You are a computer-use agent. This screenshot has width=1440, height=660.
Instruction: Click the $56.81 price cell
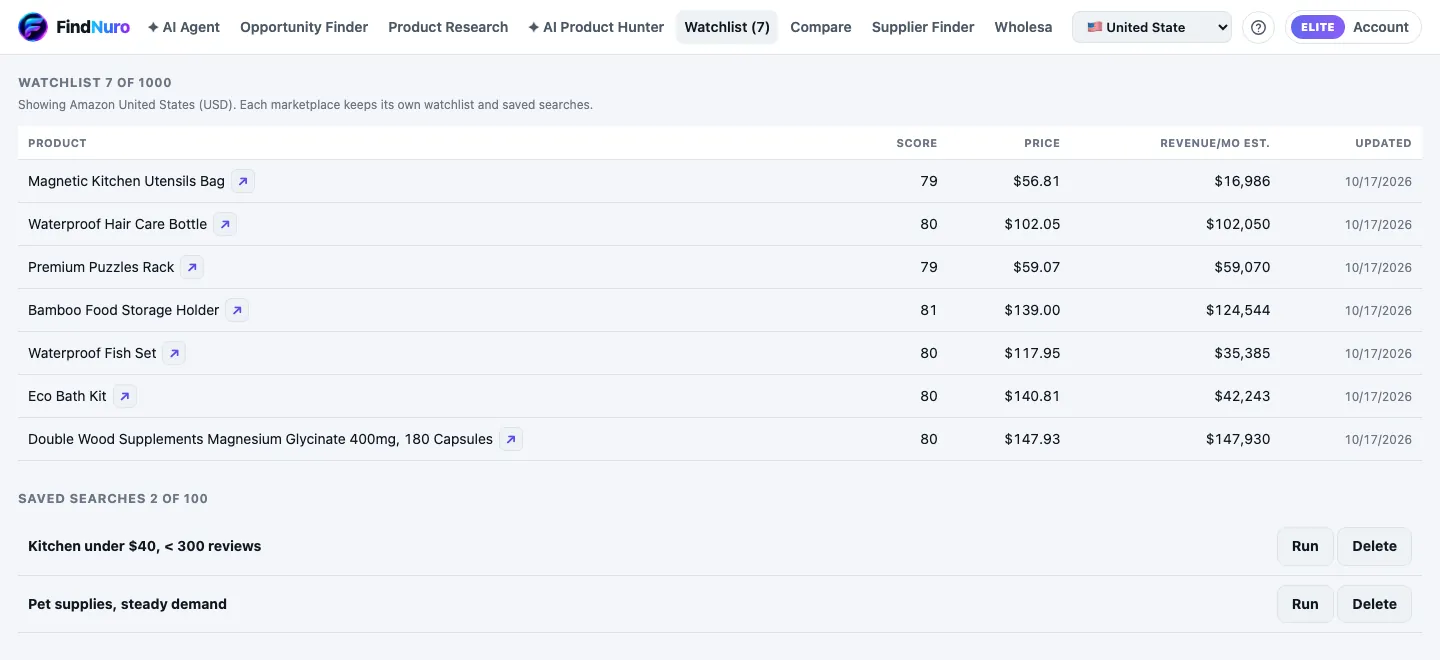tap(1036, 181)
